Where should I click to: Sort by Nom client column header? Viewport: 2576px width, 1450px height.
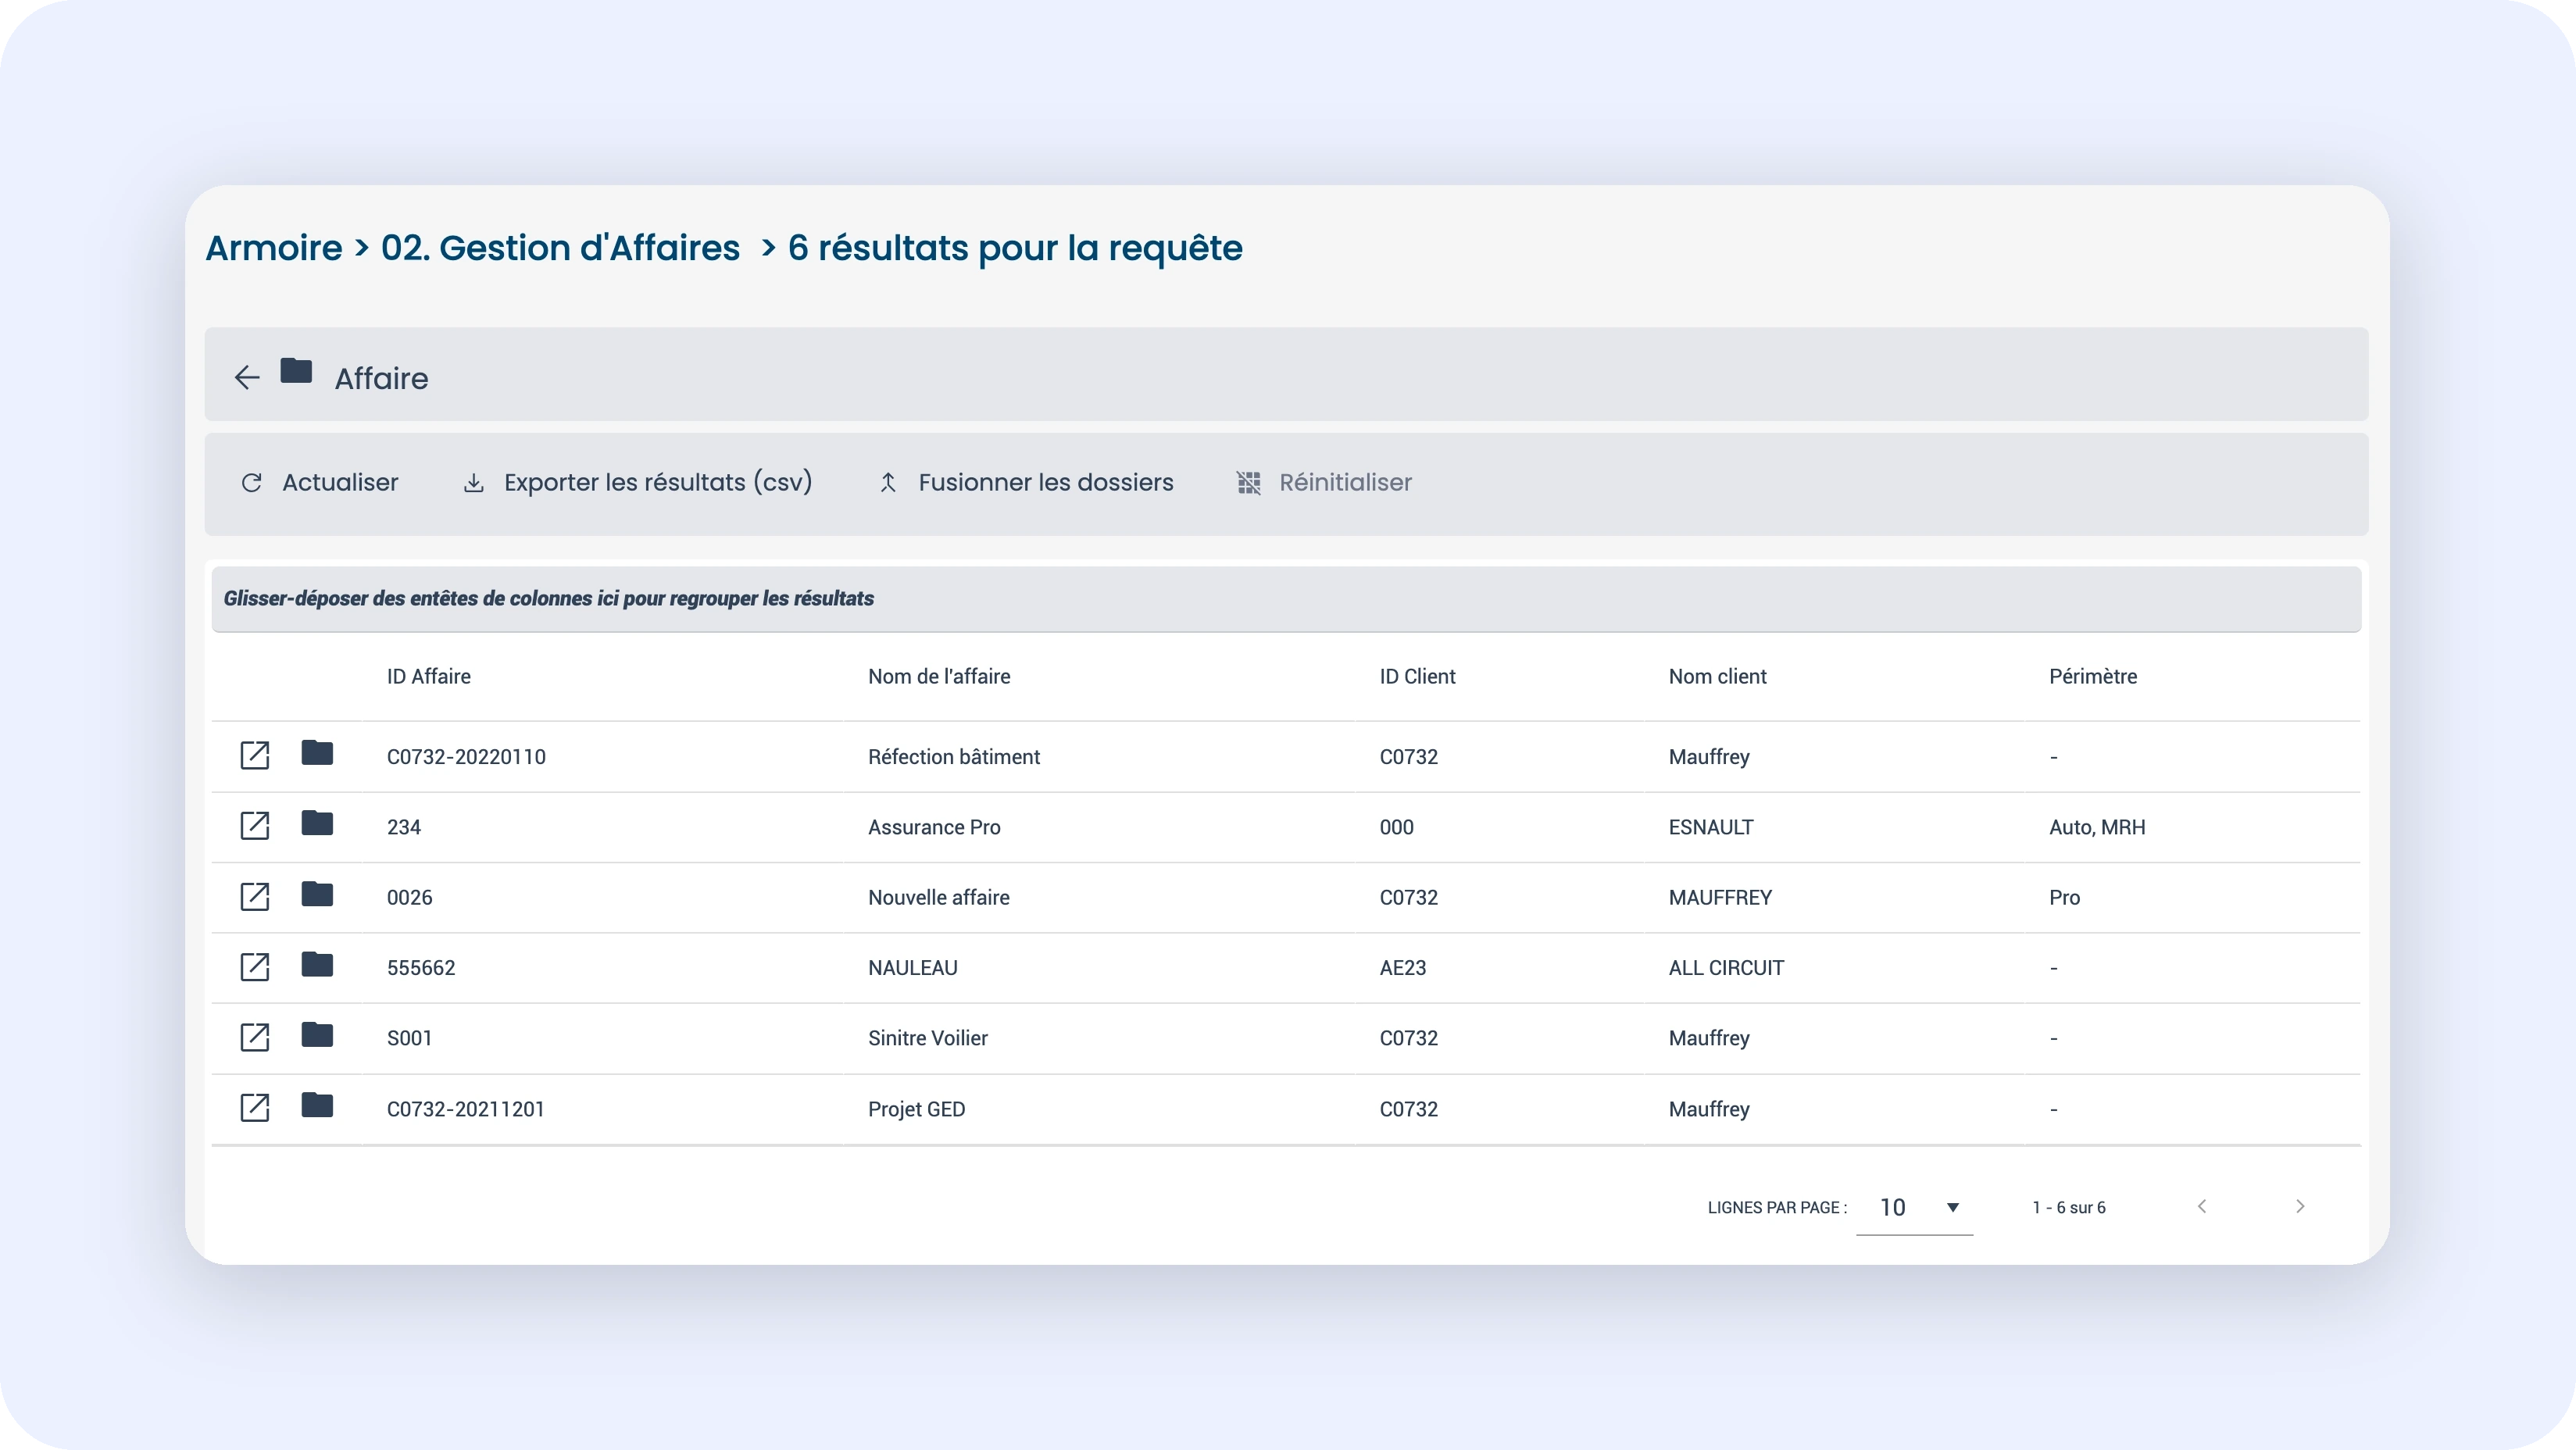pyautogui.click(x=1718, y=677)
